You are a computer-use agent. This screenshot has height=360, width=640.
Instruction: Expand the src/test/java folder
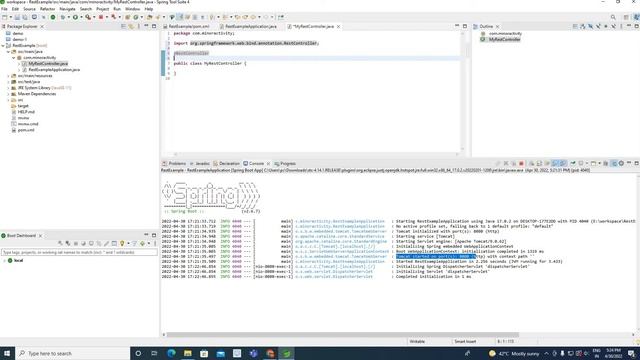(x=8, y=82)
